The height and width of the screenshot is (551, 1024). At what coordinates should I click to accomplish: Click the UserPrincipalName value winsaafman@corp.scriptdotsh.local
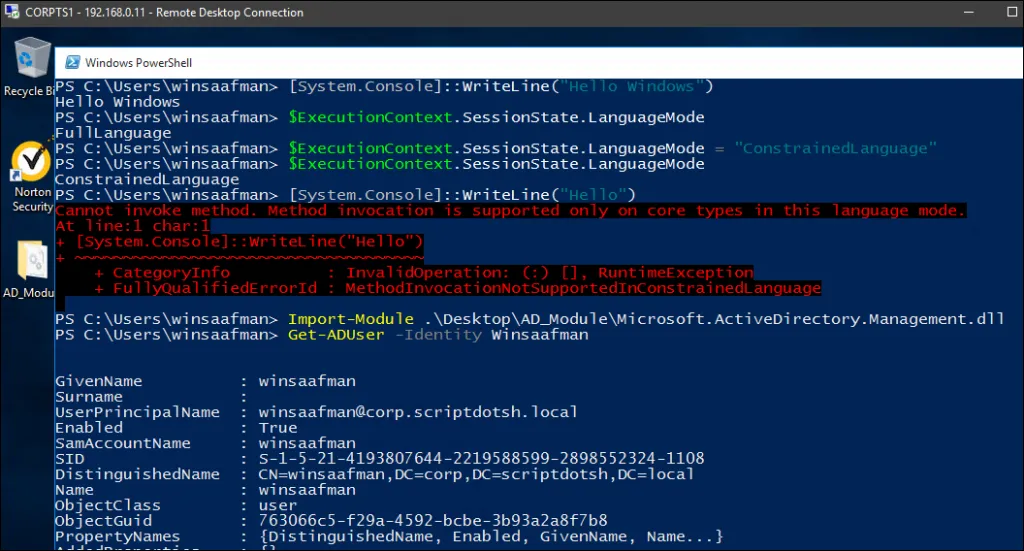(418, 413)
